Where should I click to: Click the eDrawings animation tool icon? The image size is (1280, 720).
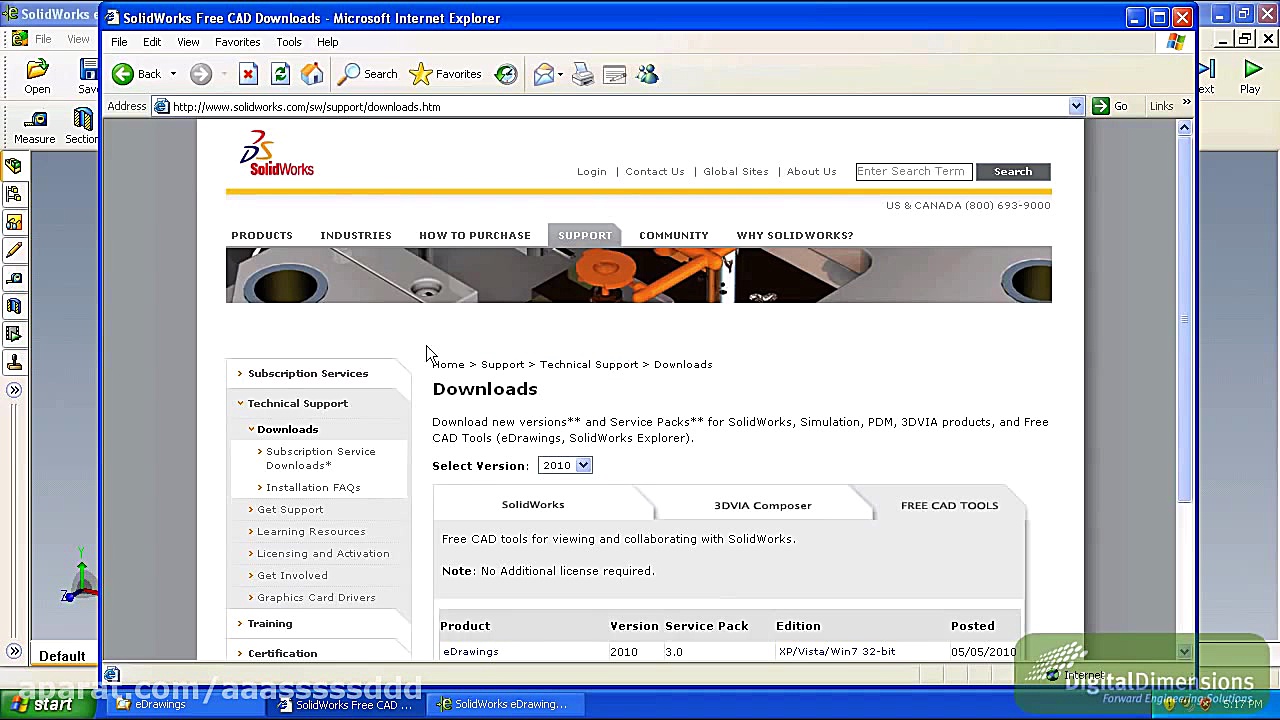tap(14, 334)
